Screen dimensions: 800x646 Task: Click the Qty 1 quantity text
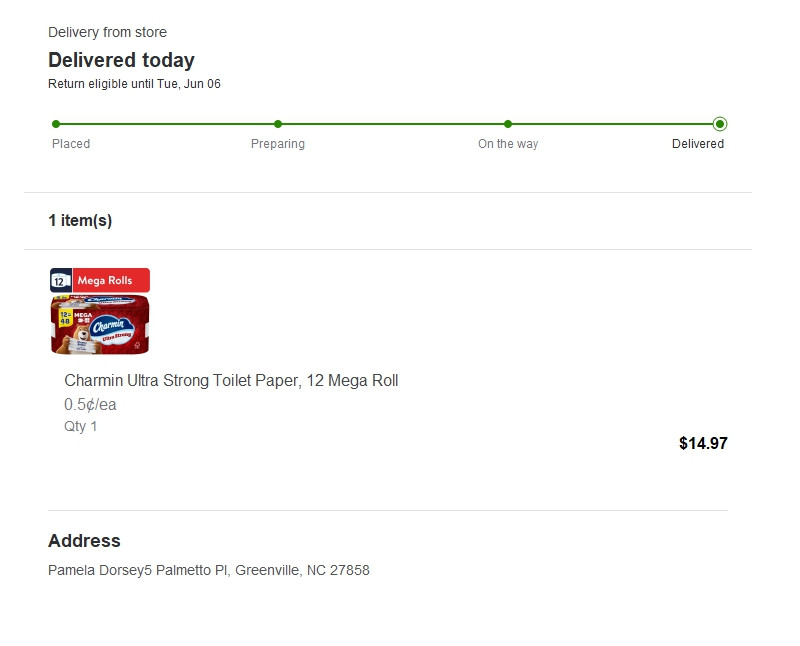[81, 427]
